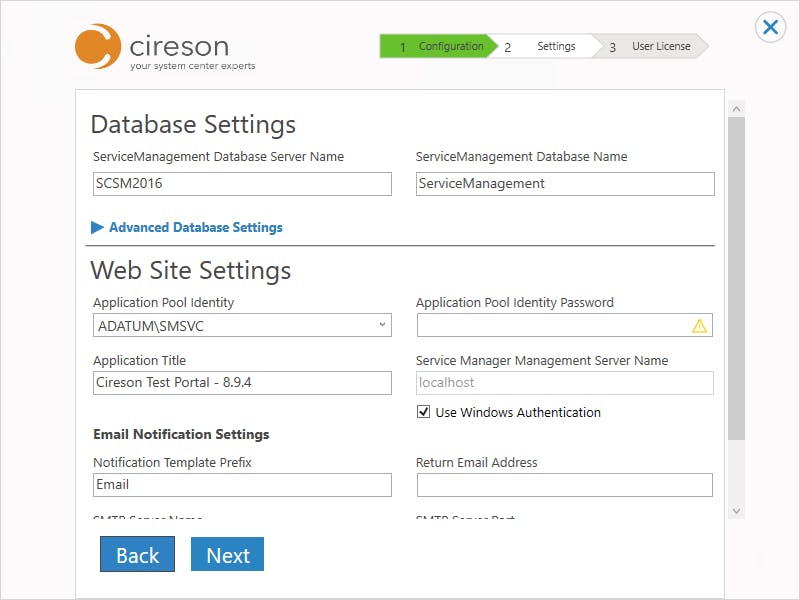
Task: Close the installer with the X icon
Action: (770, 27)
